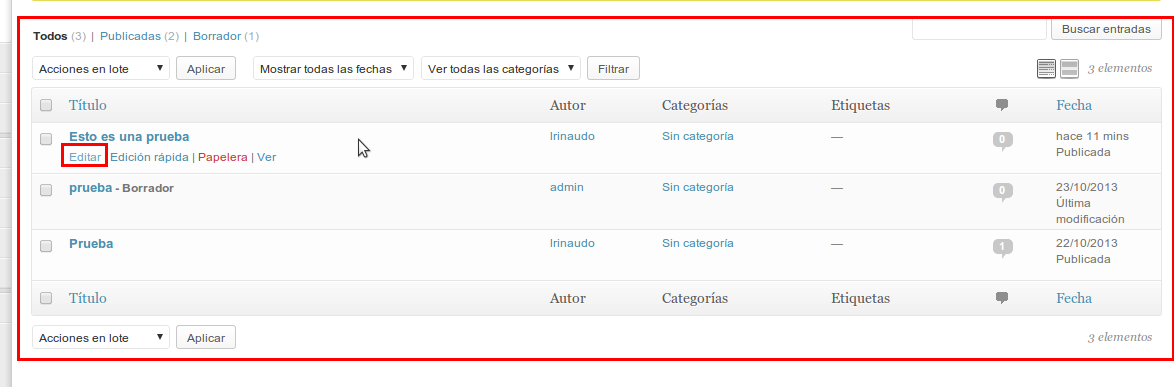This screenshot has width=1174, height=387.
Task: Focus the search entries text field
Action: click(x=979, y=29)
